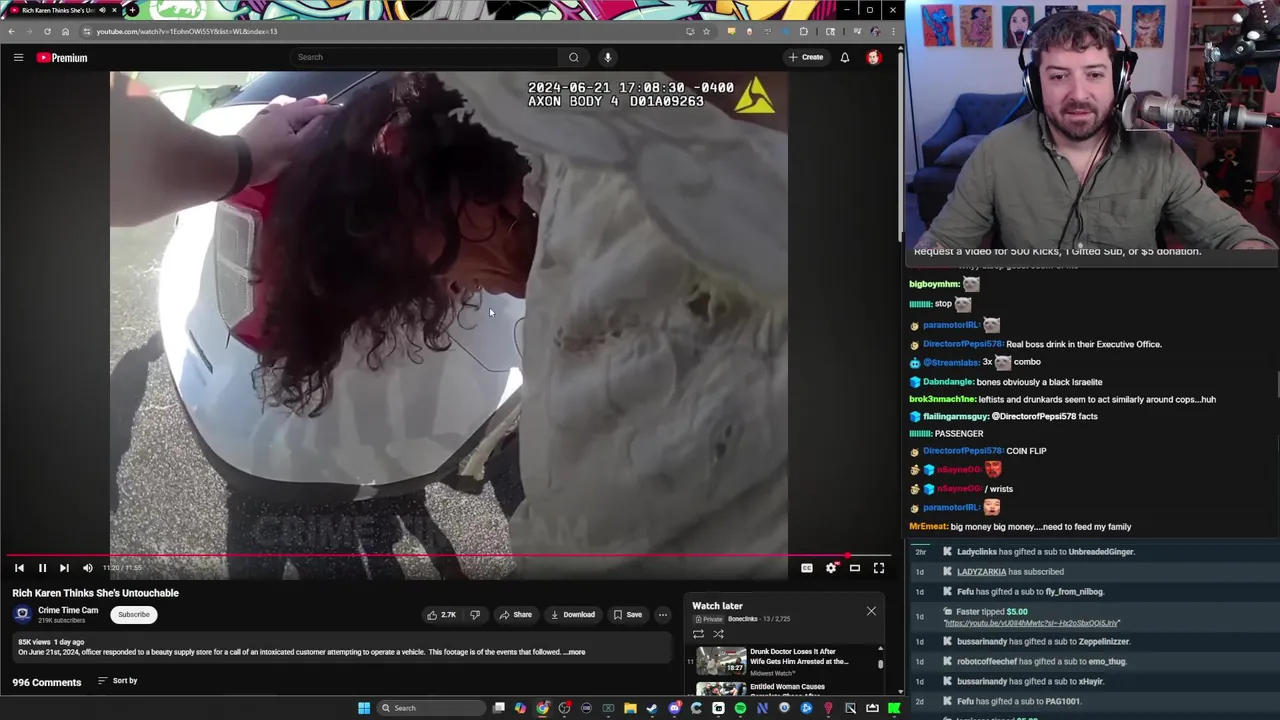Go to YouTube Premium home logo
This screenshot has height=720, width=1280.
coord(62,58)
